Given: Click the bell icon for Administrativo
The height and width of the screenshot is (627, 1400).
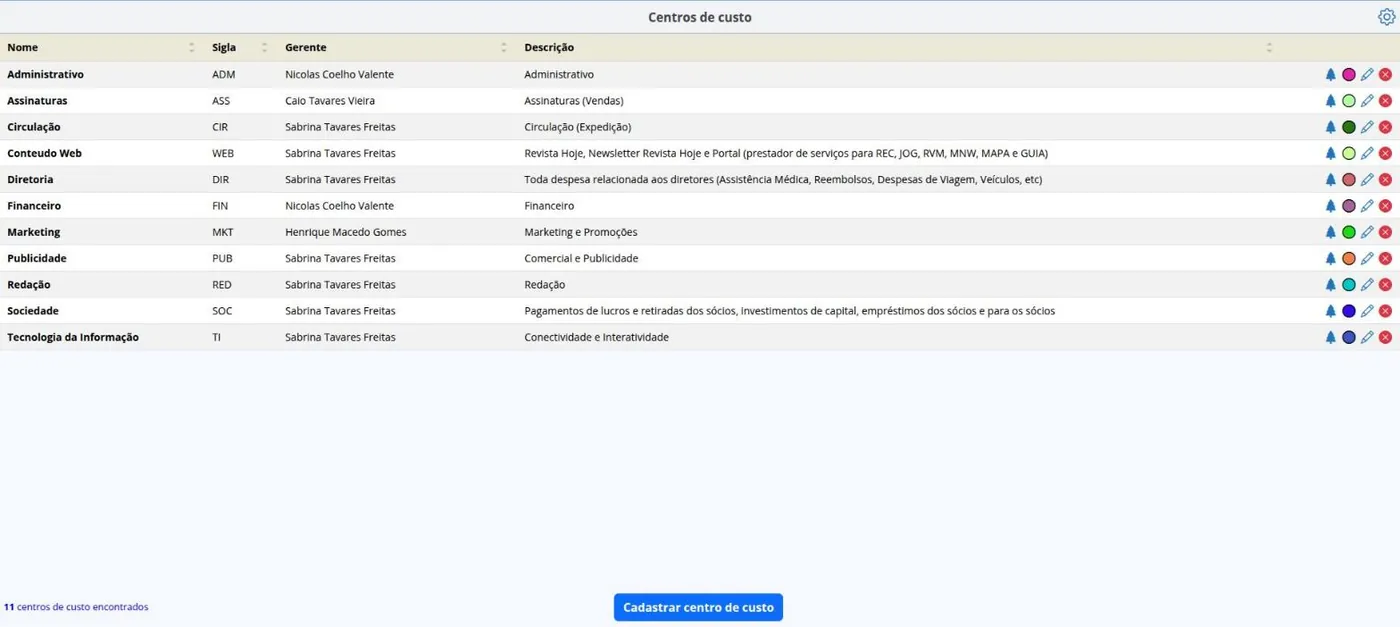Looking at the screenshot, I should pyautogui.click(x=1330, y=75).
